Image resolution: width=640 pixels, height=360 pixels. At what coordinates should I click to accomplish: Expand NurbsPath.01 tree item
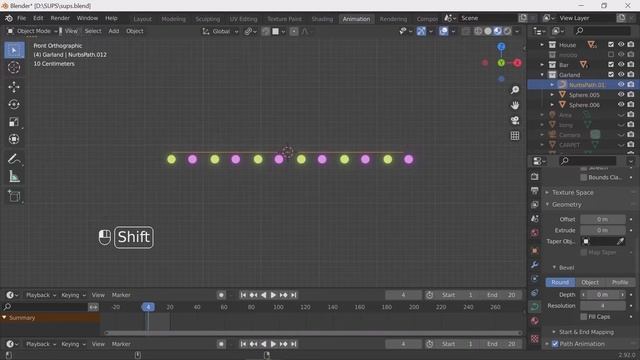552,85
